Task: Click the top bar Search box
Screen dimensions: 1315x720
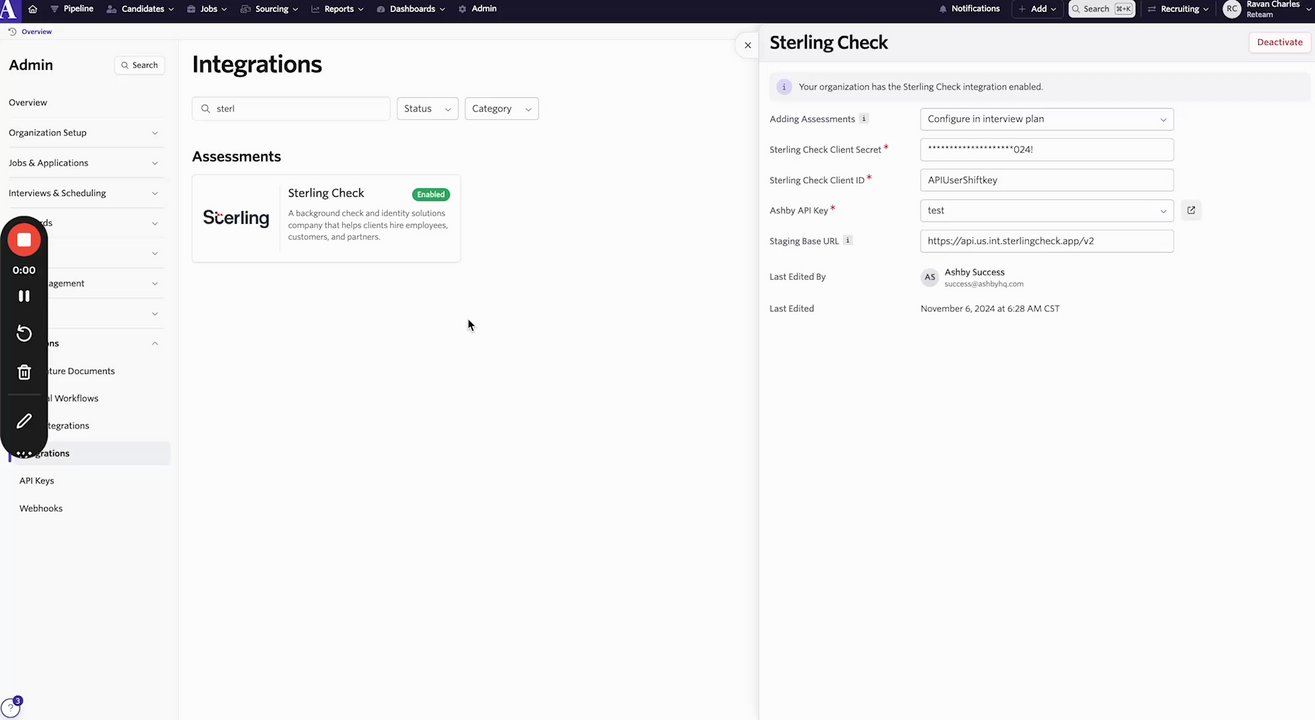Action: [1101, 9]
